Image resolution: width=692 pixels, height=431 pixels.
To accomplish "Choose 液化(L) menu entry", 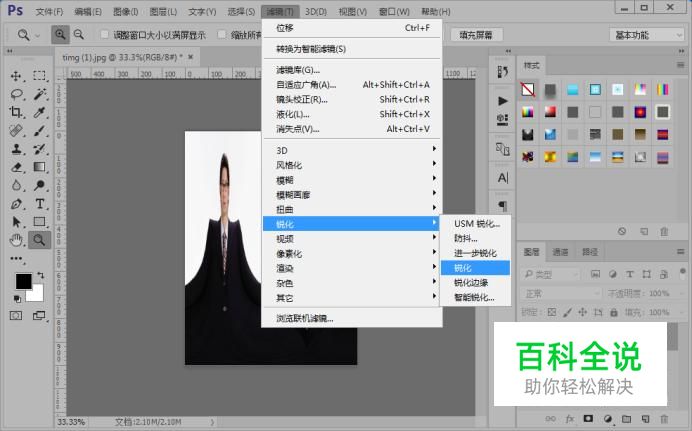I will click(x=352, y=114).
